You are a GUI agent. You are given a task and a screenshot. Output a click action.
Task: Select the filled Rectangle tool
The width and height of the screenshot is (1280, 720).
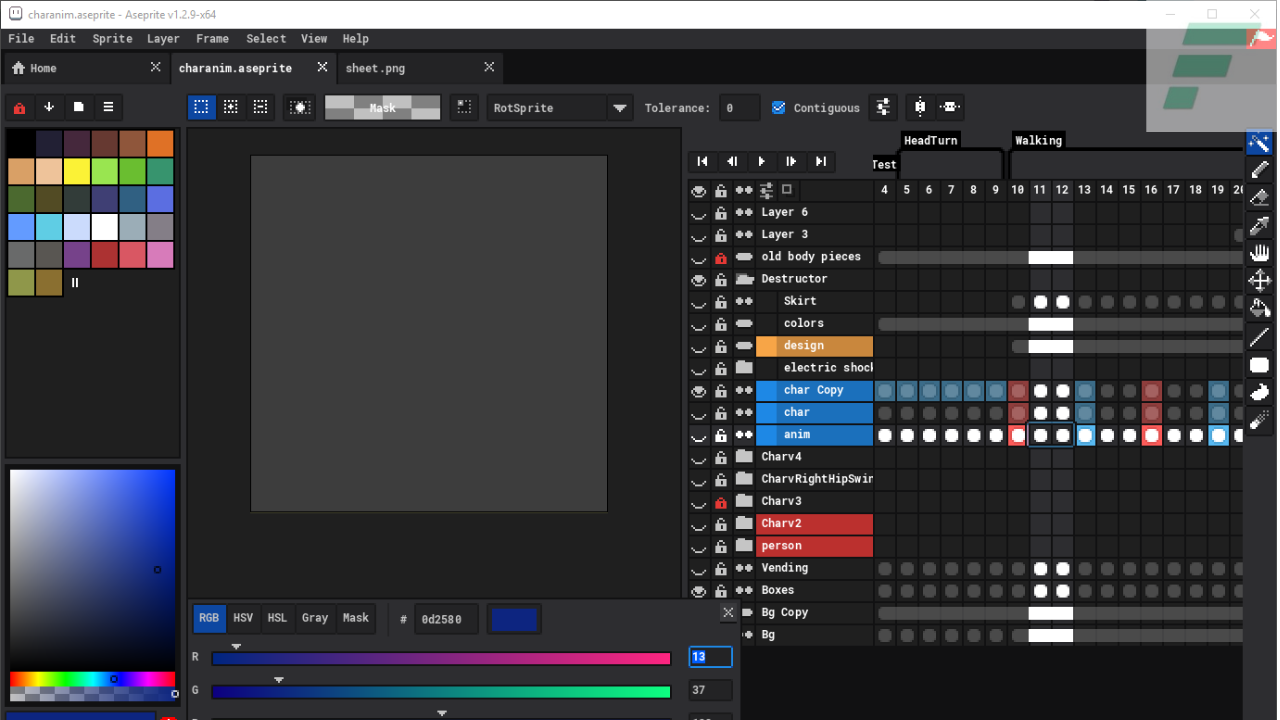point(1259,365)
